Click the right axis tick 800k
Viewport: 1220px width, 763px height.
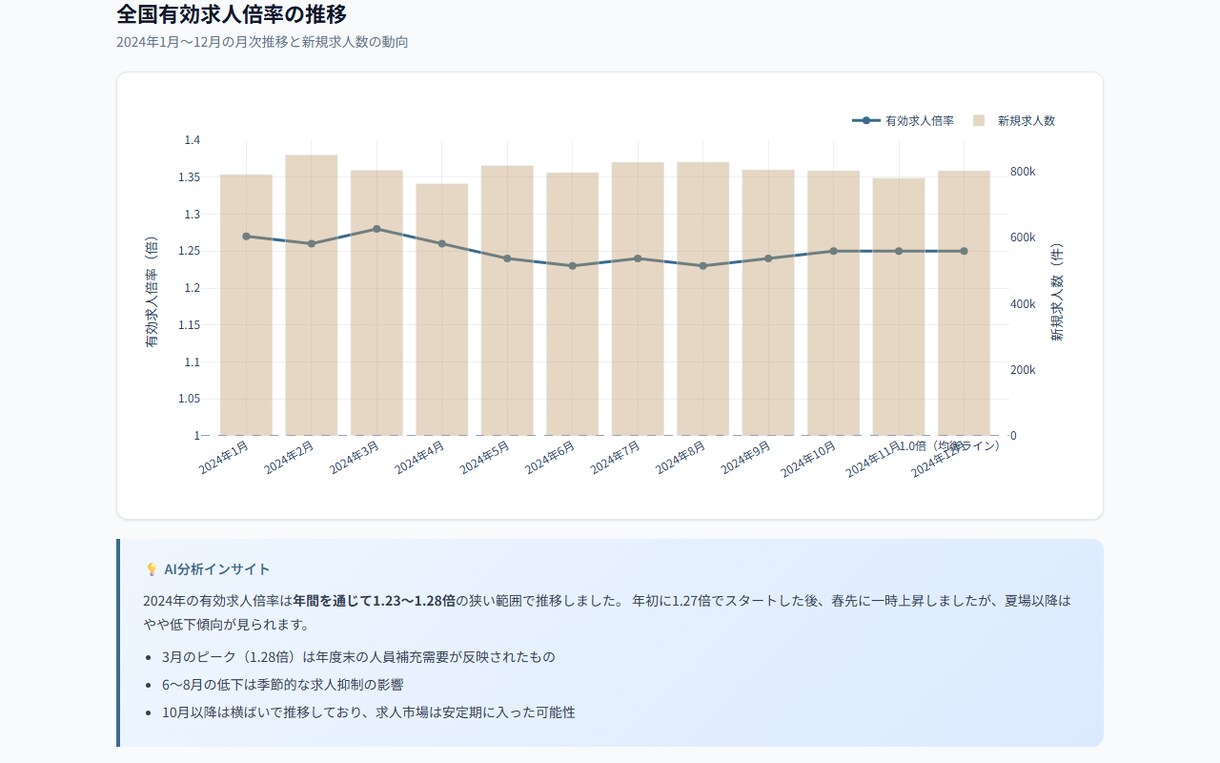point(1023,172)
